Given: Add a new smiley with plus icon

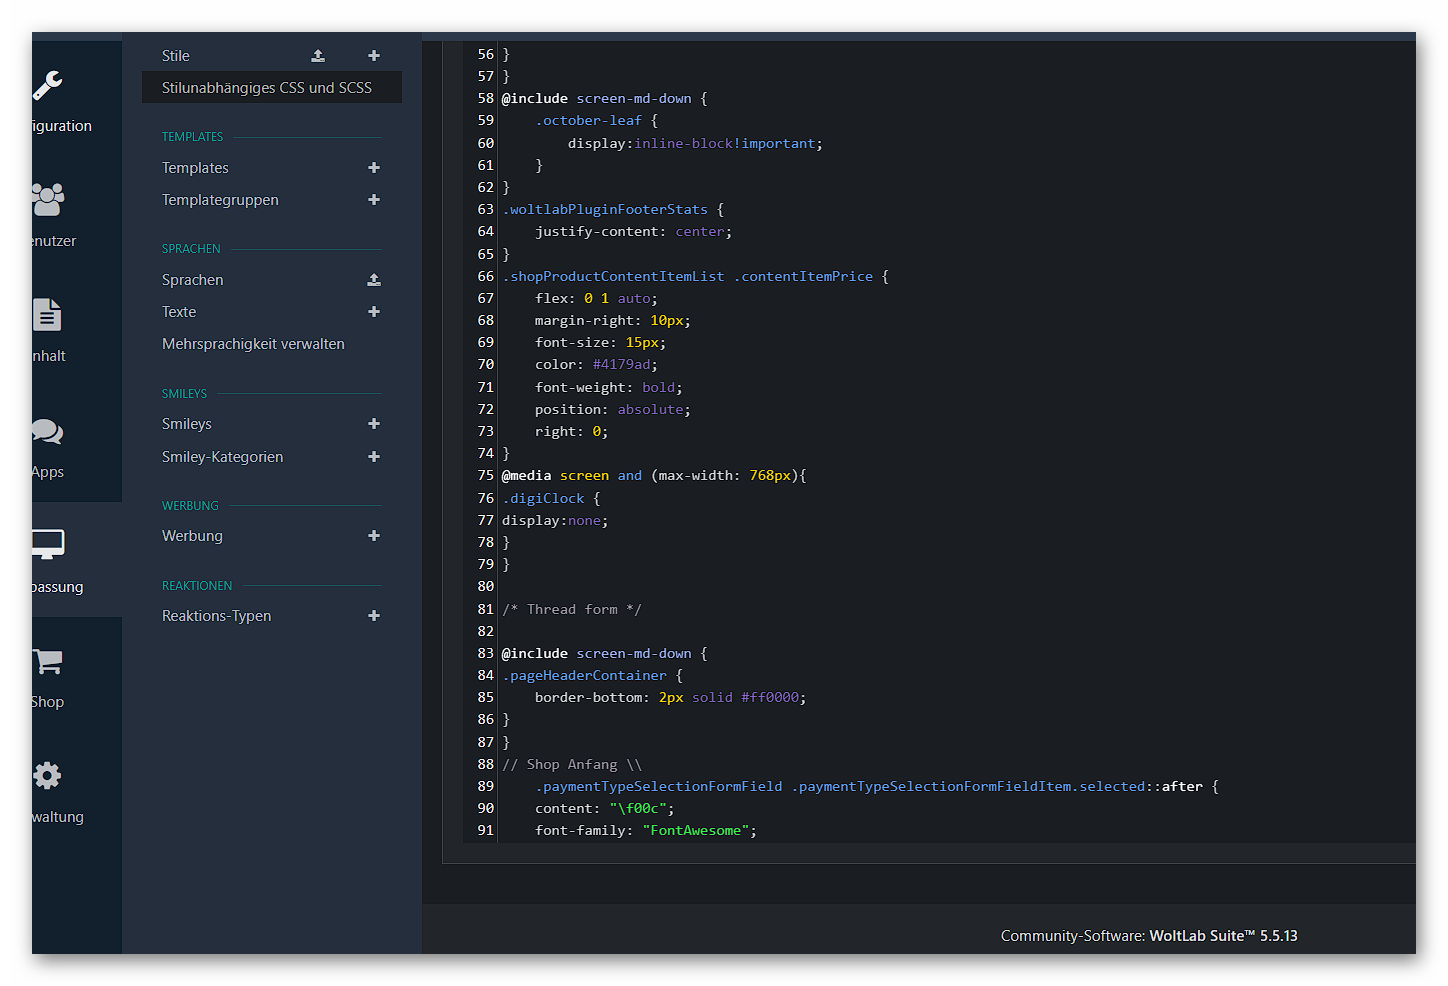Looking at the screenshot, I should 374,424.
